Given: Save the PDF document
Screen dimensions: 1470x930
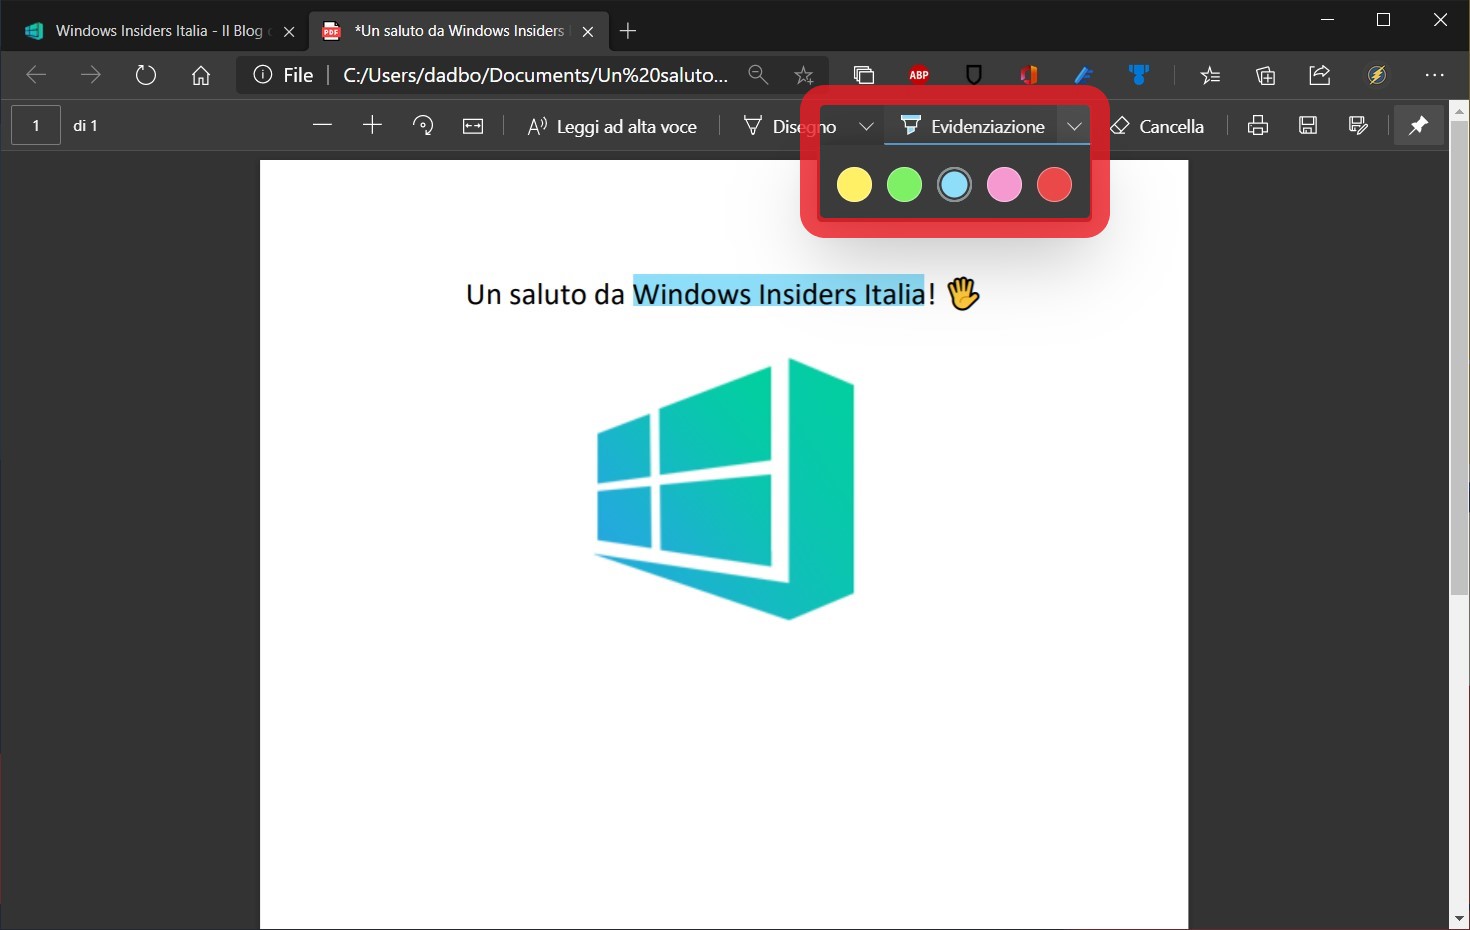Looking at the screenshot, I should [1308, 125].
